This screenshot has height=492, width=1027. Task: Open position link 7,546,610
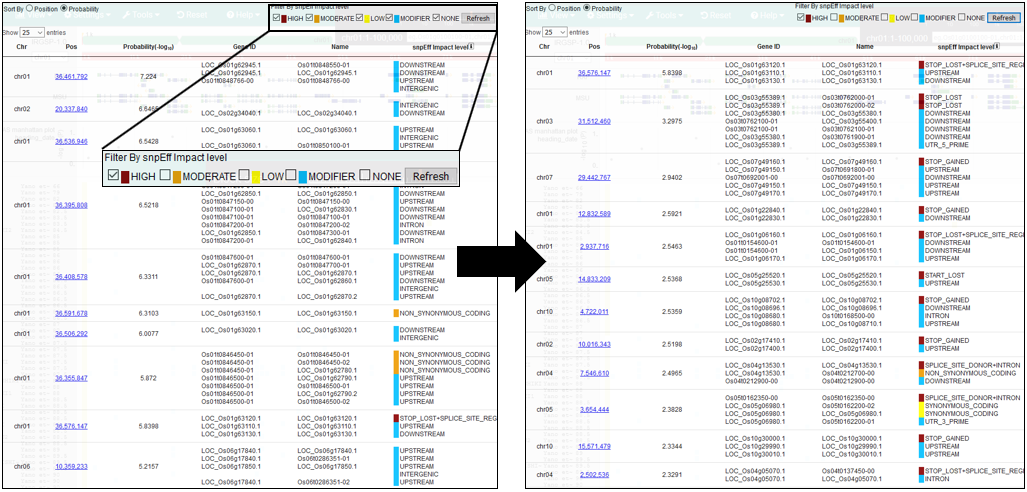pyautogui.click(x=595, y=373)
